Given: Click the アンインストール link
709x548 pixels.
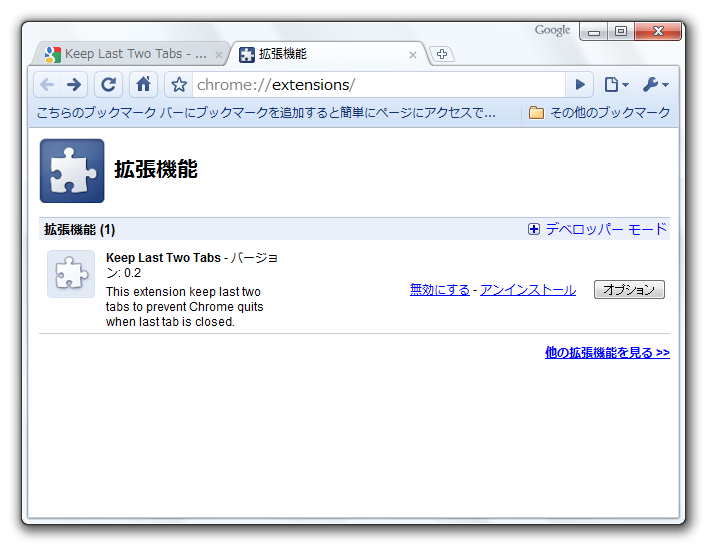Looking at the screenshot, I should tap(528, 290).
